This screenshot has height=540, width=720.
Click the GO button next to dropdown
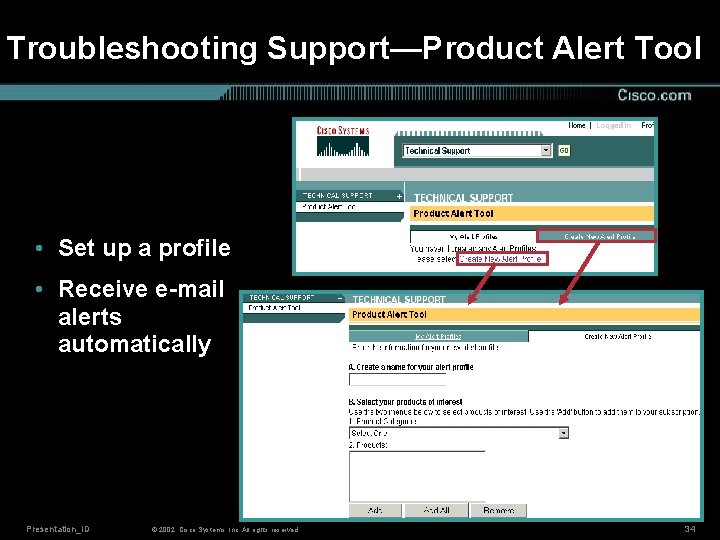tap(563, 150)
